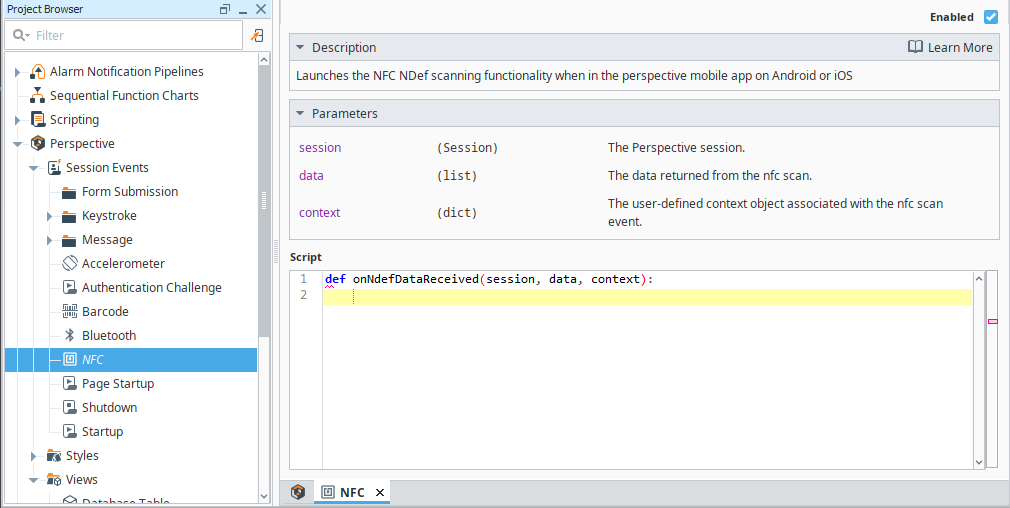Select the Page Startup event

point(118,383)
